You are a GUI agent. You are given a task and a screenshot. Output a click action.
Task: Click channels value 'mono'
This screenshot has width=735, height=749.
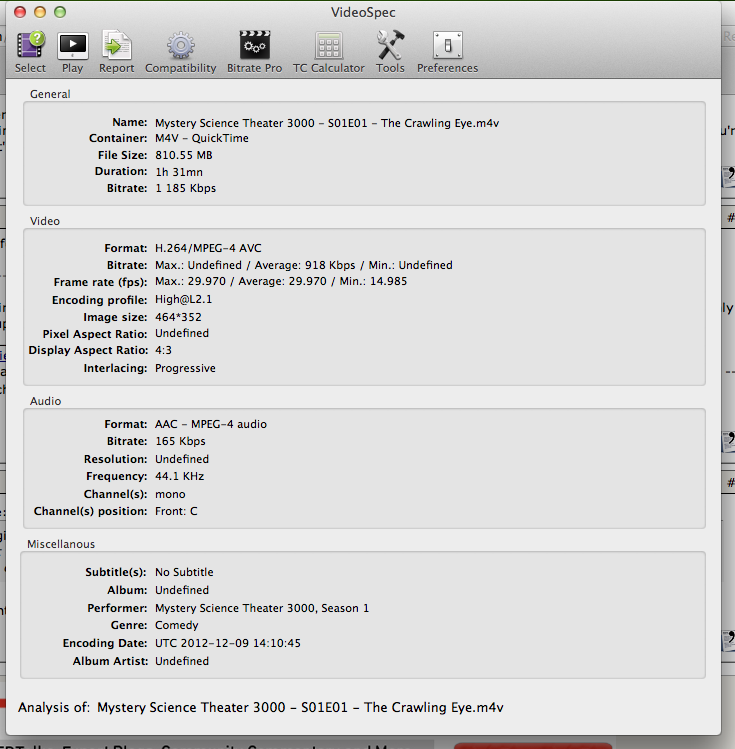click(170, 494)
